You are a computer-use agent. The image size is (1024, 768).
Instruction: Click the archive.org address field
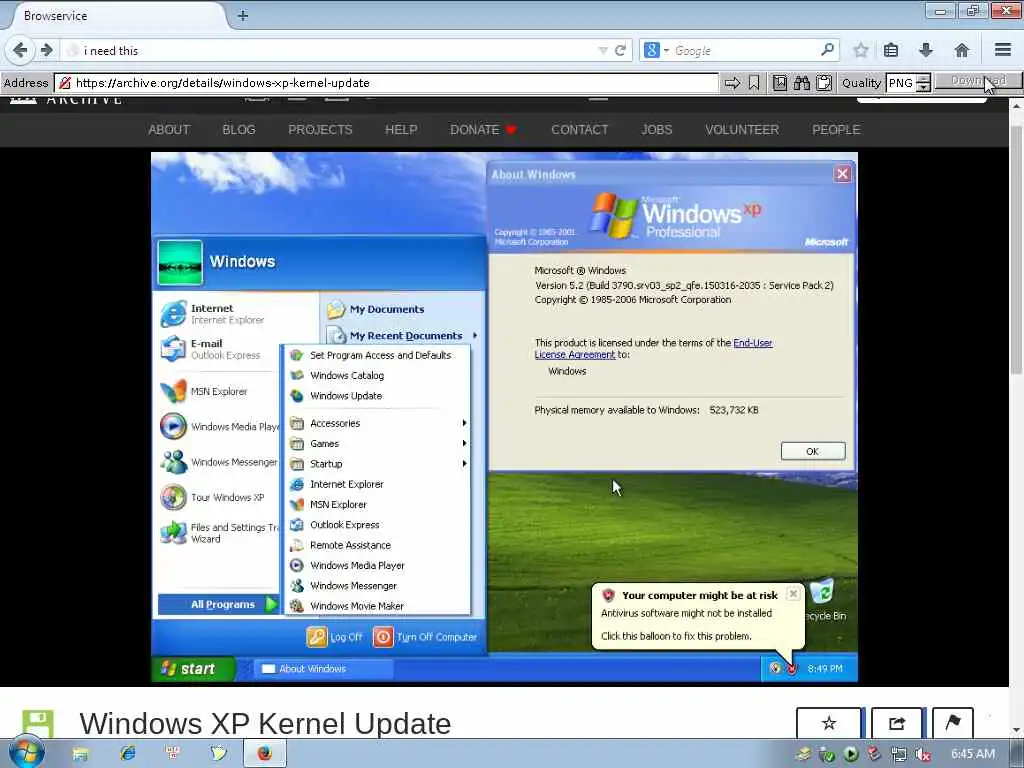coord(386,83)
